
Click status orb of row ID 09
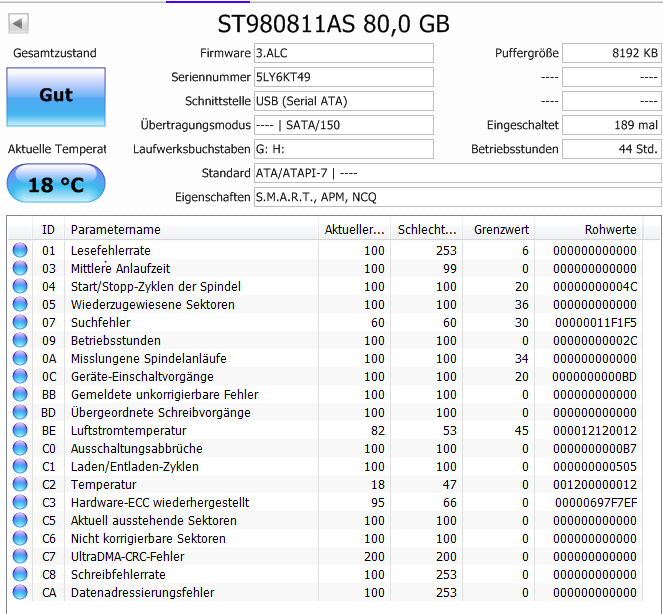[x=20, y=340]
